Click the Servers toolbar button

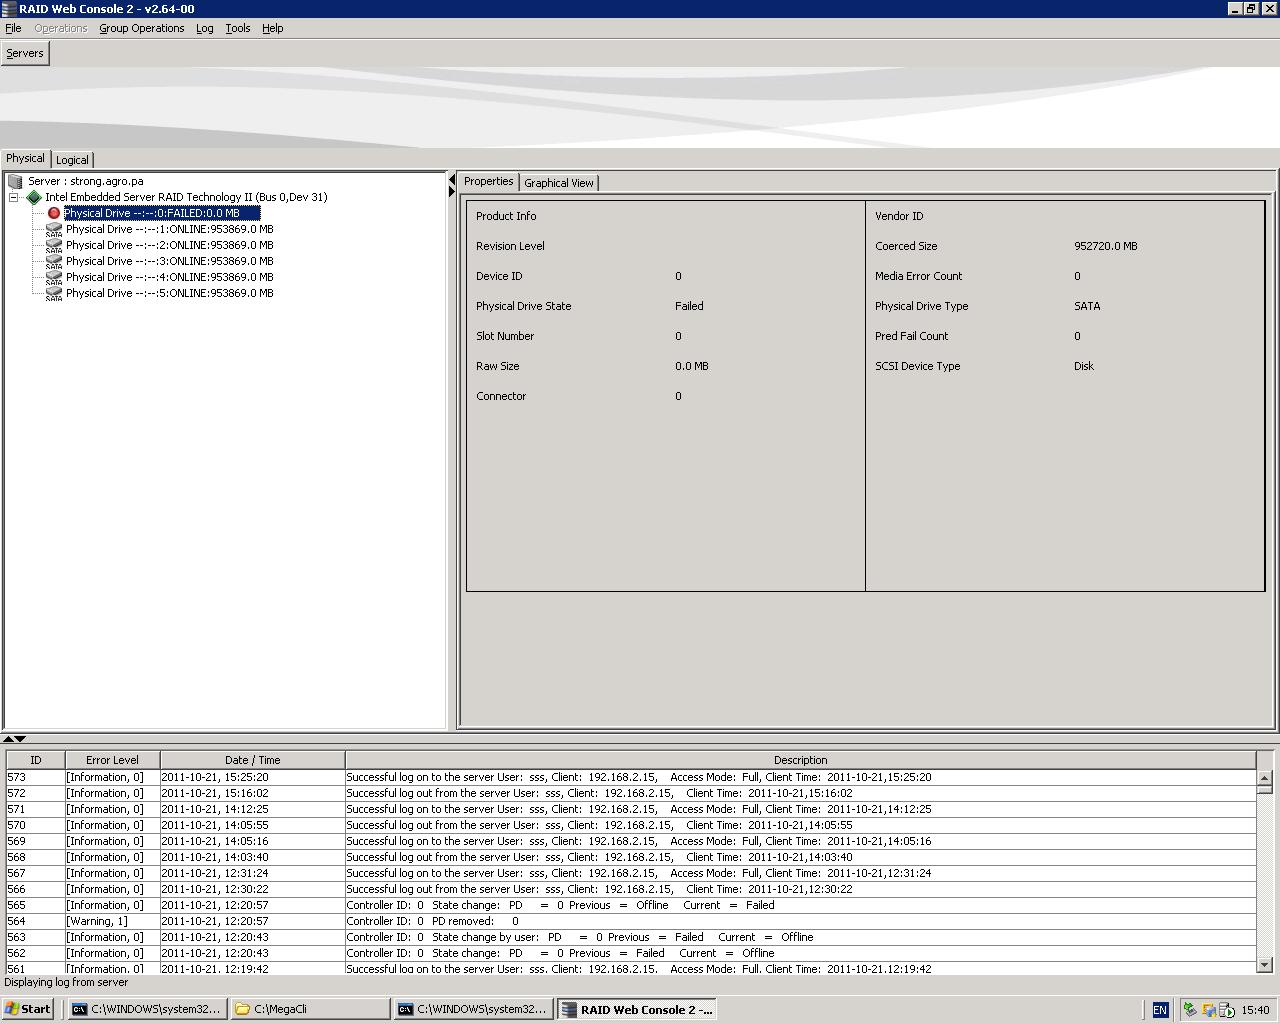pyautogui.click(x=25, y=53)
